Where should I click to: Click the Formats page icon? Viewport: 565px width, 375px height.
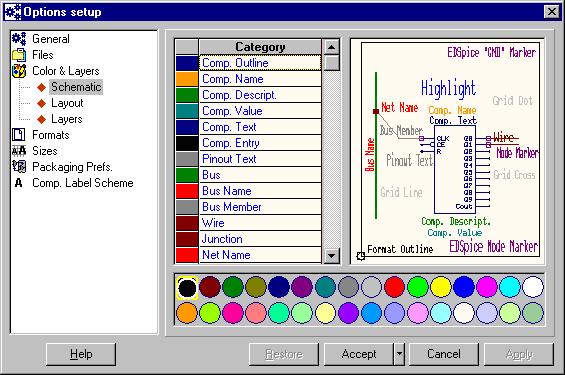[19, 135]
